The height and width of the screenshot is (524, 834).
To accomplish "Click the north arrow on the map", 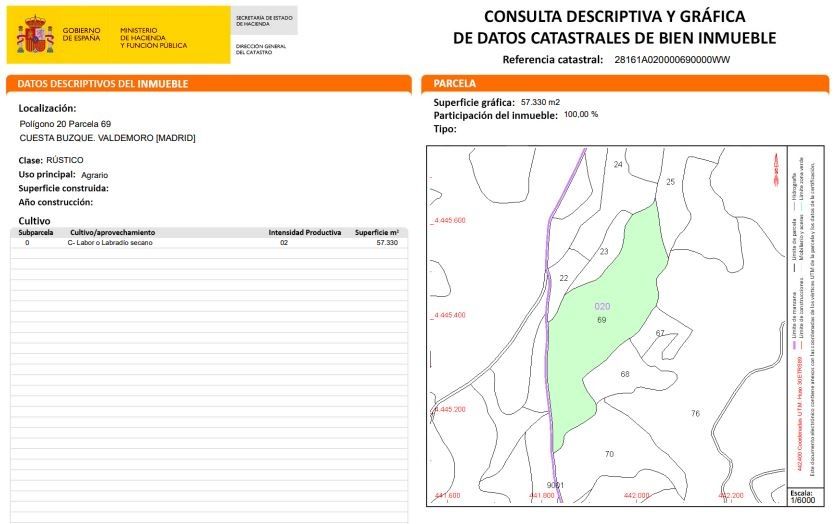I will click(x=776, y=169).
